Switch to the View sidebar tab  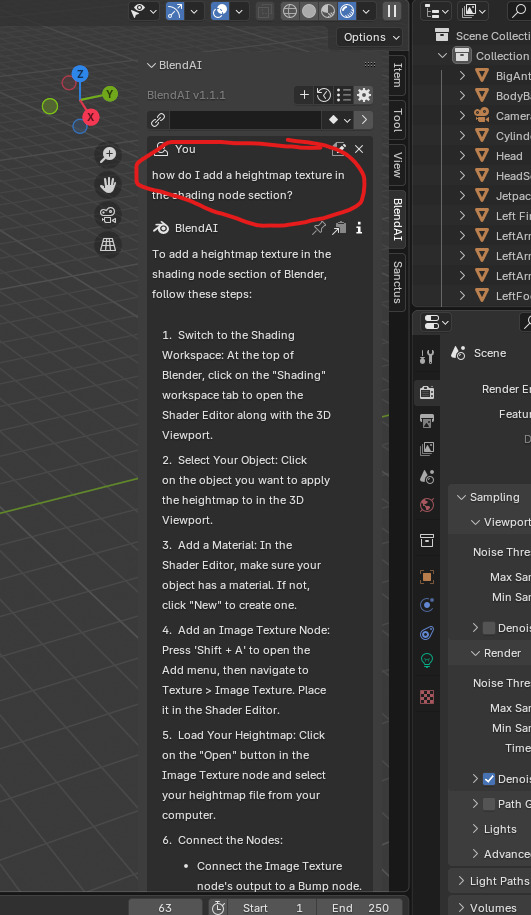point(397,165)
